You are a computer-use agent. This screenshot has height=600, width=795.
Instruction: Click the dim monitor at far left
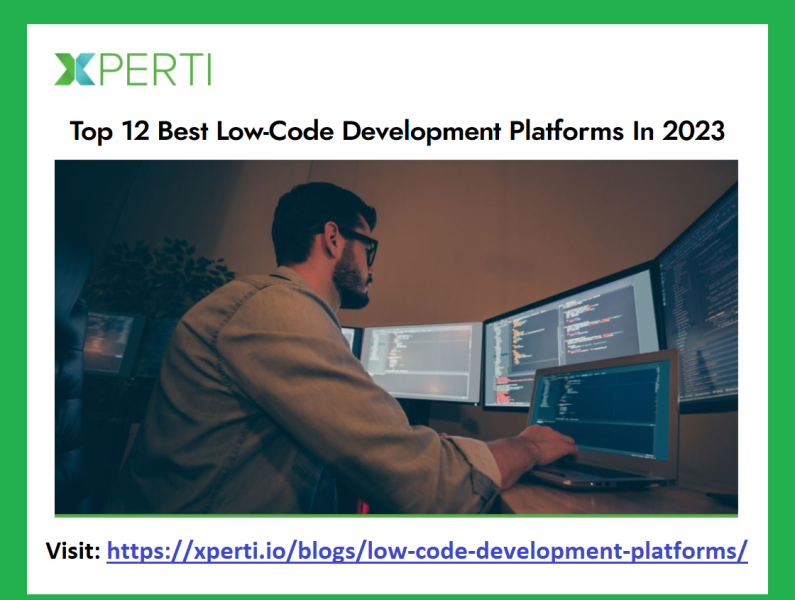[x=108, y=340]
